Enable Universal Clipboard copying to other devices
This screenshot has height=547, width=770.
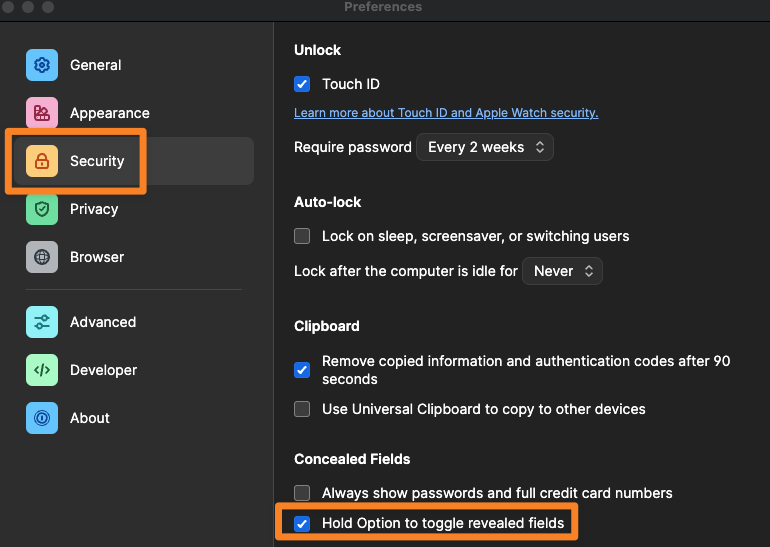[302, 409]
